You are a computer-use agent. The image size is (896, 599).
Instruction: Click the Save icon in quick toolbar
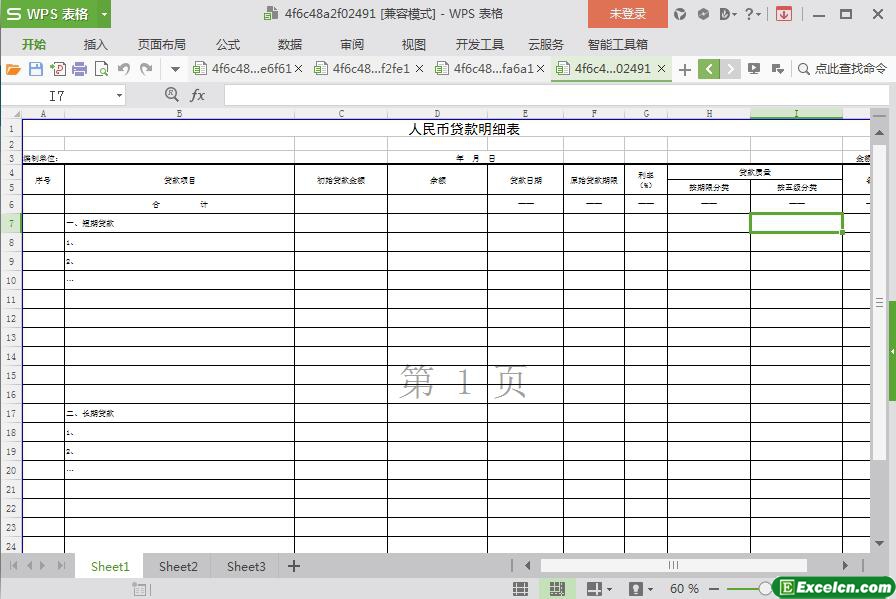(35, 69)
